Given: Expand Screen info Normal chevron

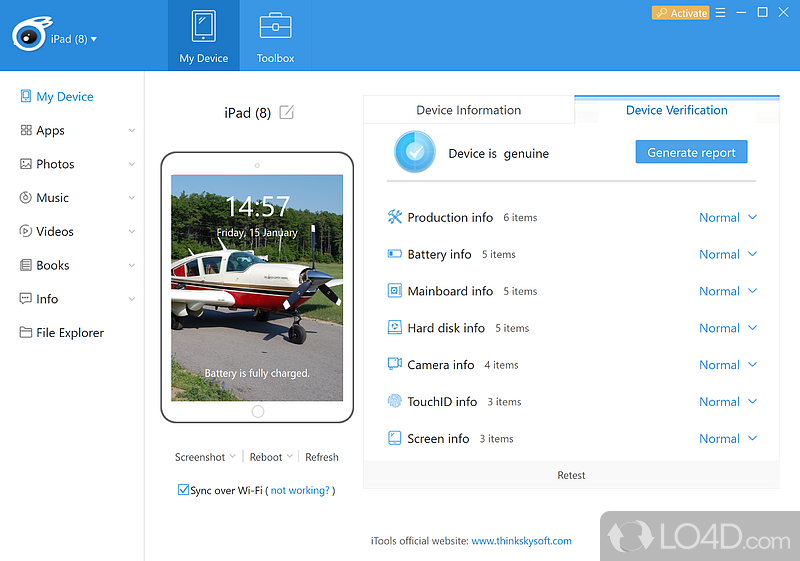Looking at the screenshot, I should click(x=753, y=438).
